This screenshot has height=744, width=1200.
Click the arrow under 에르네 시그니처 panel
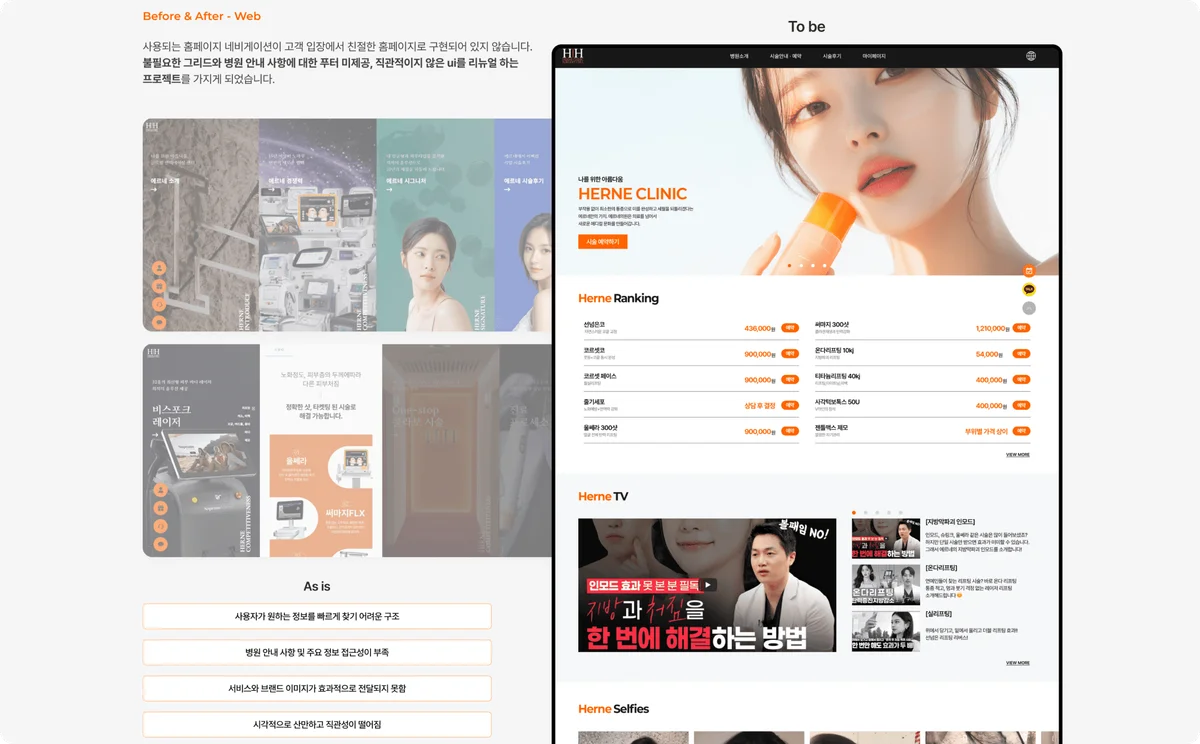pyautogui.click(x=389, y=189)
